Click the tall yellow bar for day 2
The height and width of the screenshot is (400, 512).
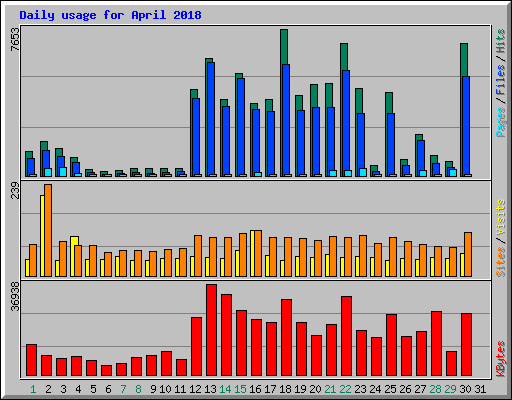coord(42,236)
